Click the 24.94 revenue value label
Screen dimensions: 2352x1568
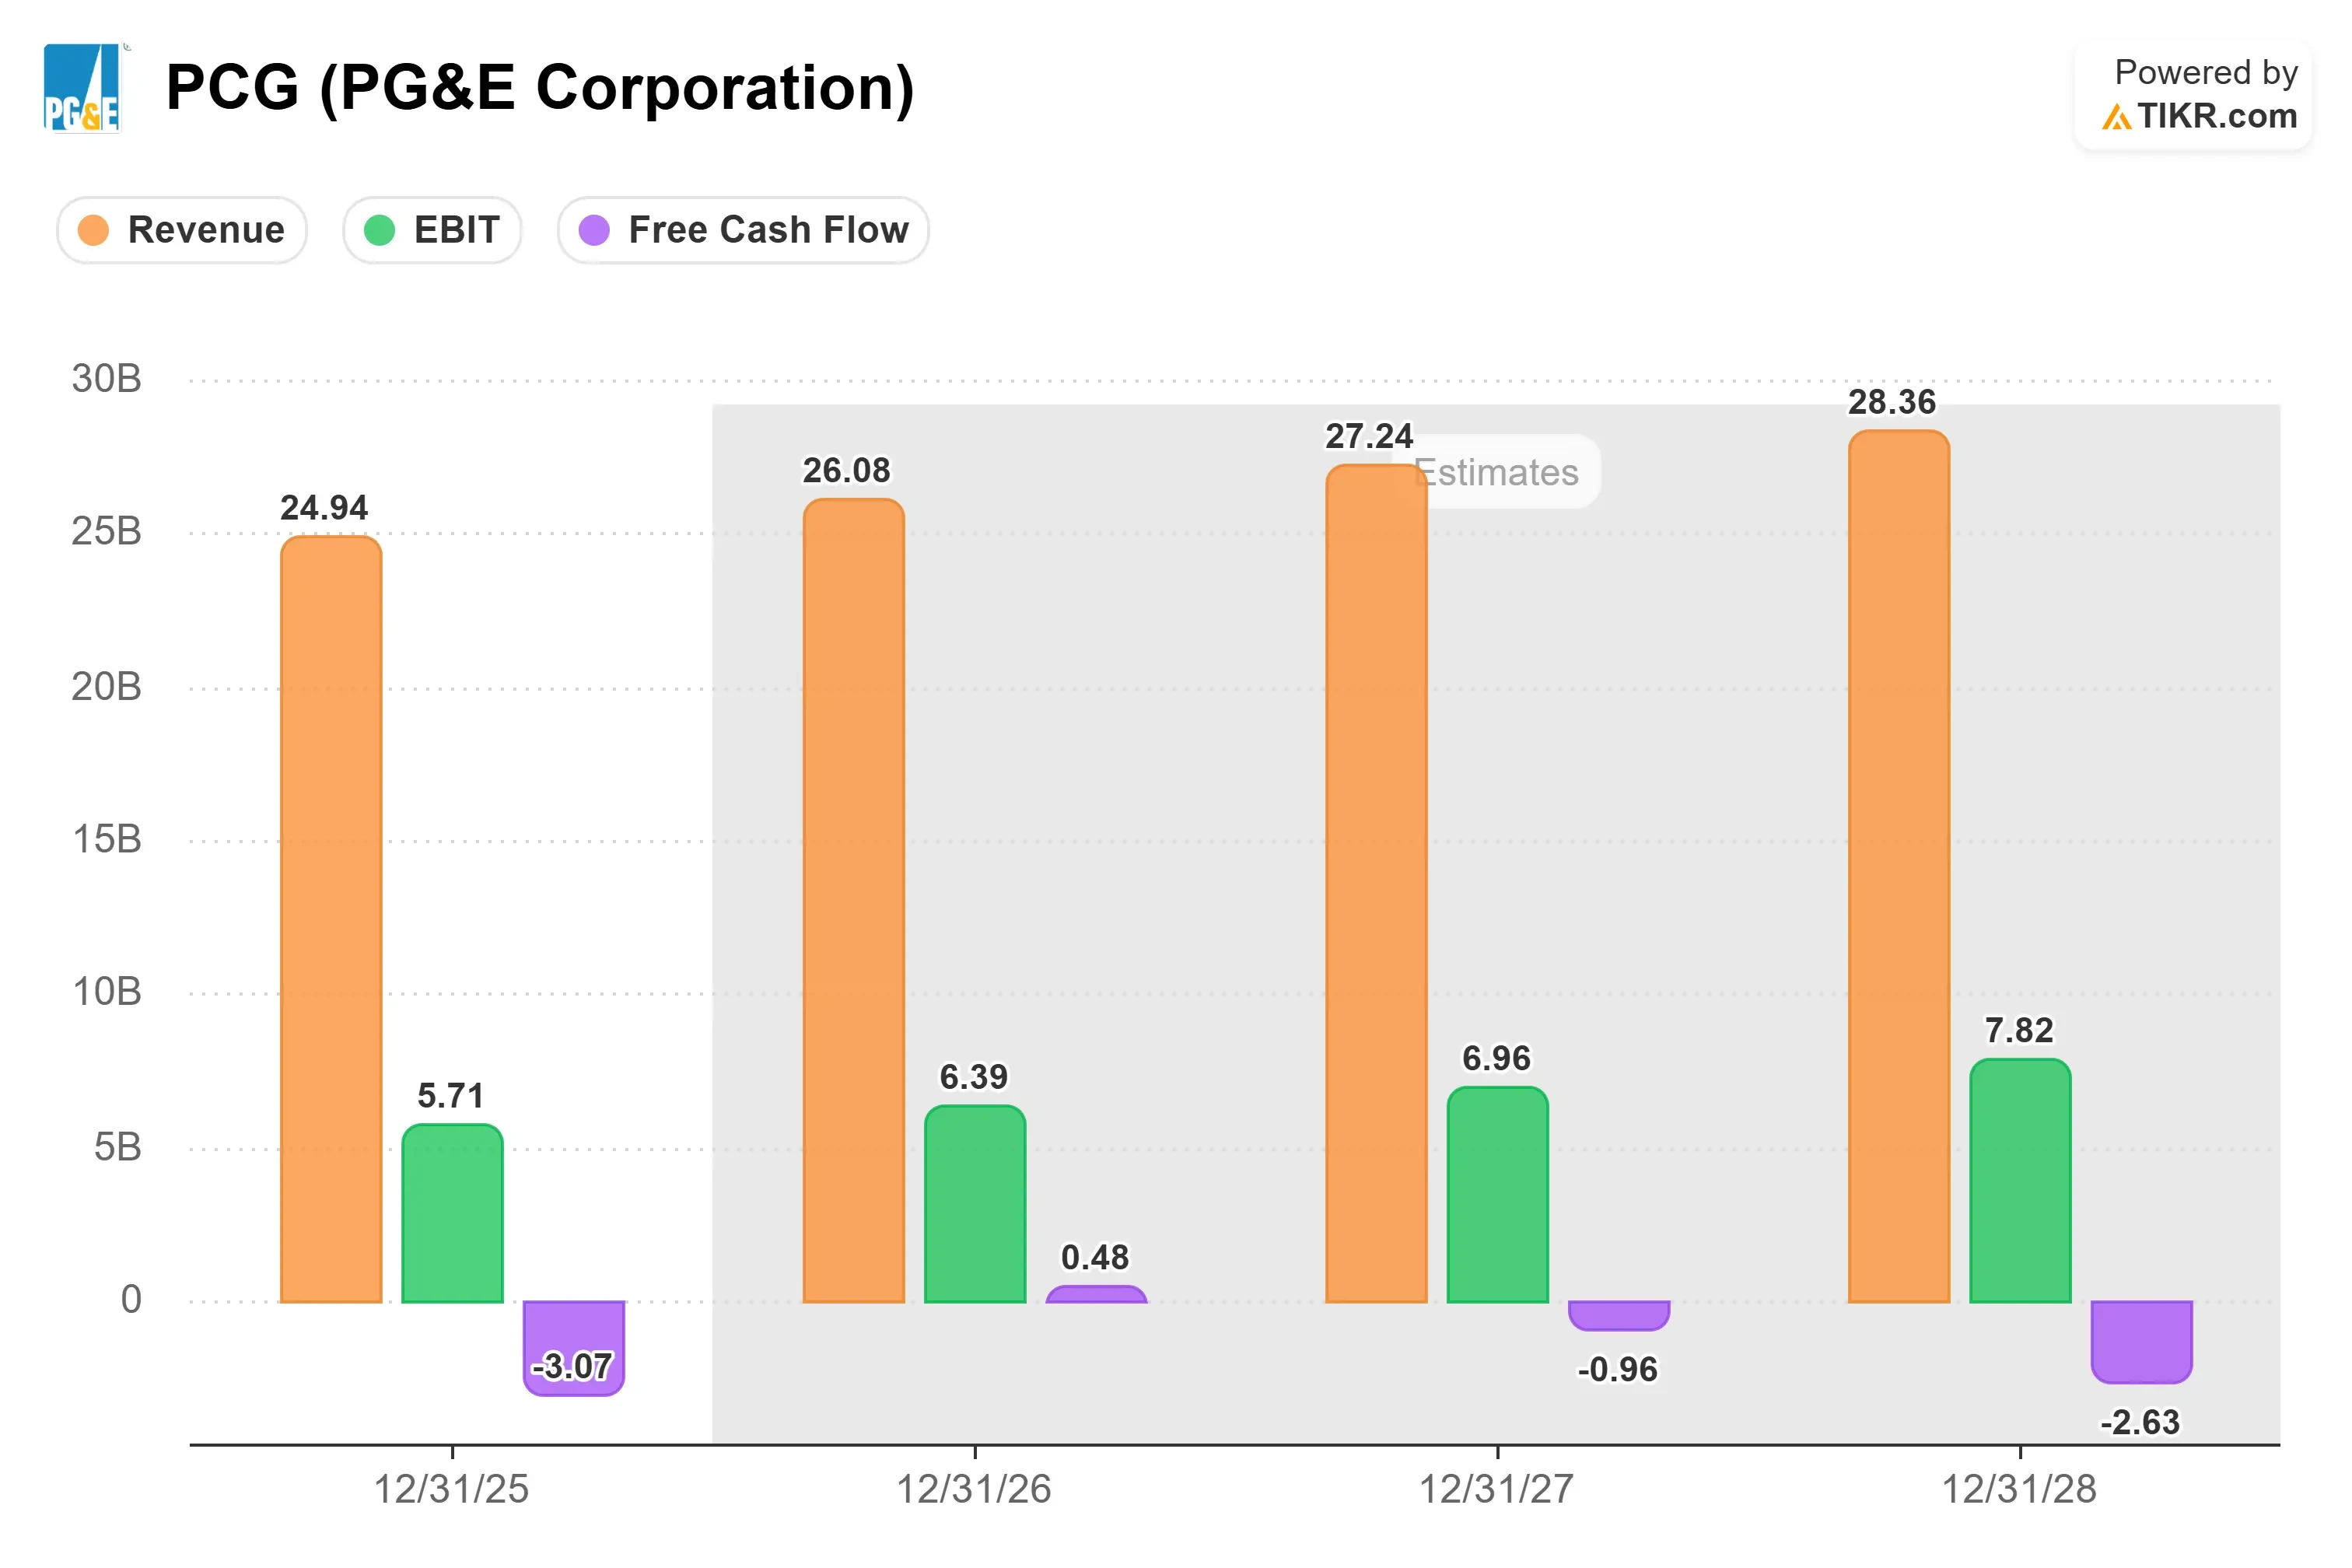coord(324,508)
